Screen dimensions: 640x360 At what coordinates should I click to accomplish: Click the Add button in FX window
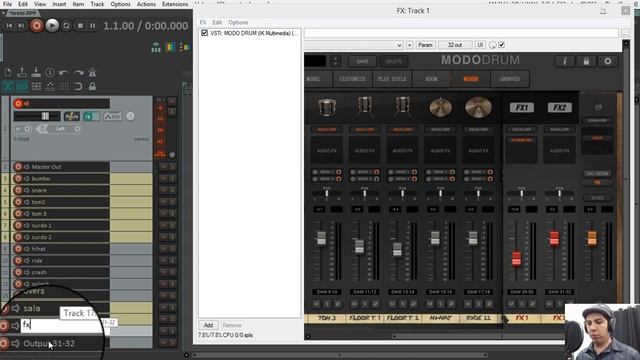click(x=208, y=325)
